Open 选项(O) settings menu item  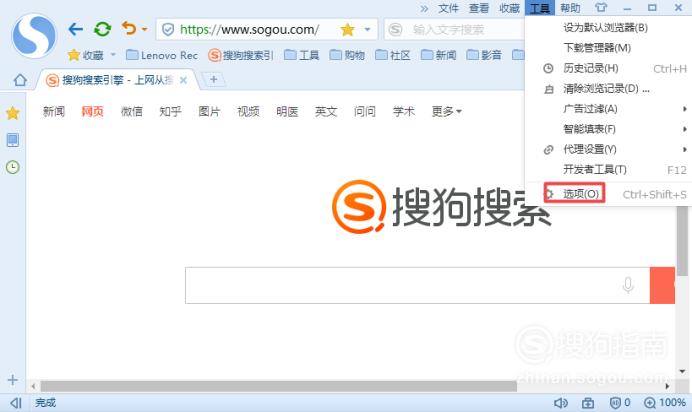click(609, 194)
